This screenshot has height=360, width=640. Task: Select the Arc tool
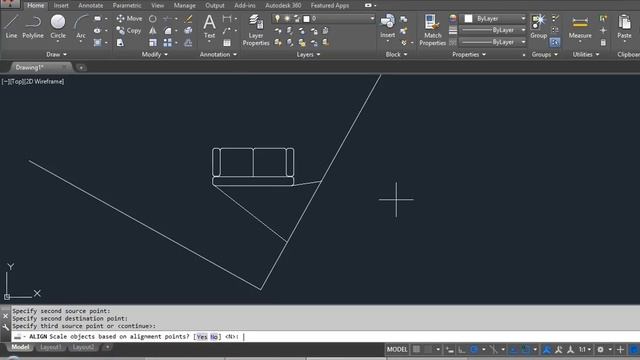tap(81, 27)
